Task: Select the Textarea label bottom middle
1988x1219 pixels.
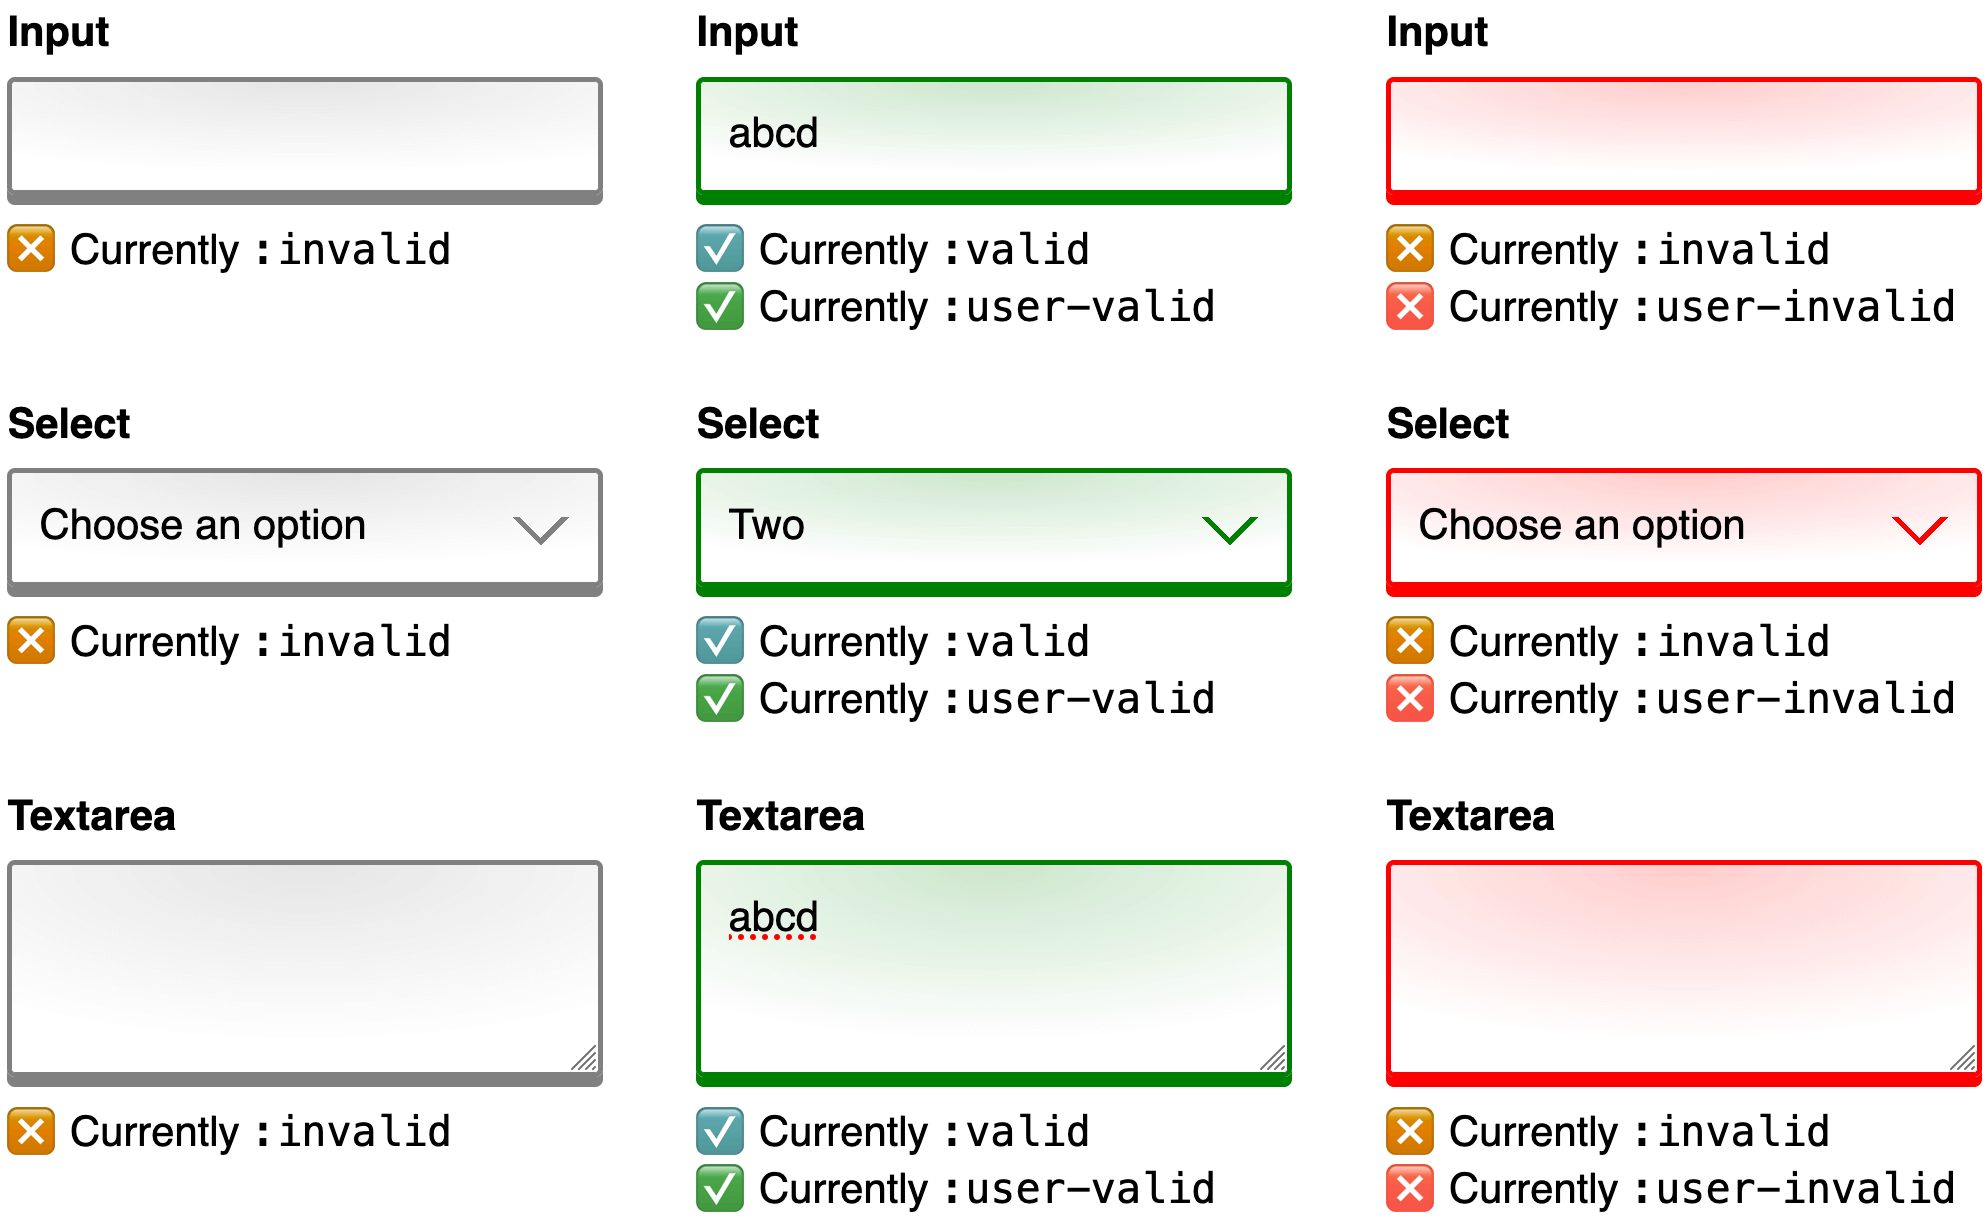Action: 753,804
